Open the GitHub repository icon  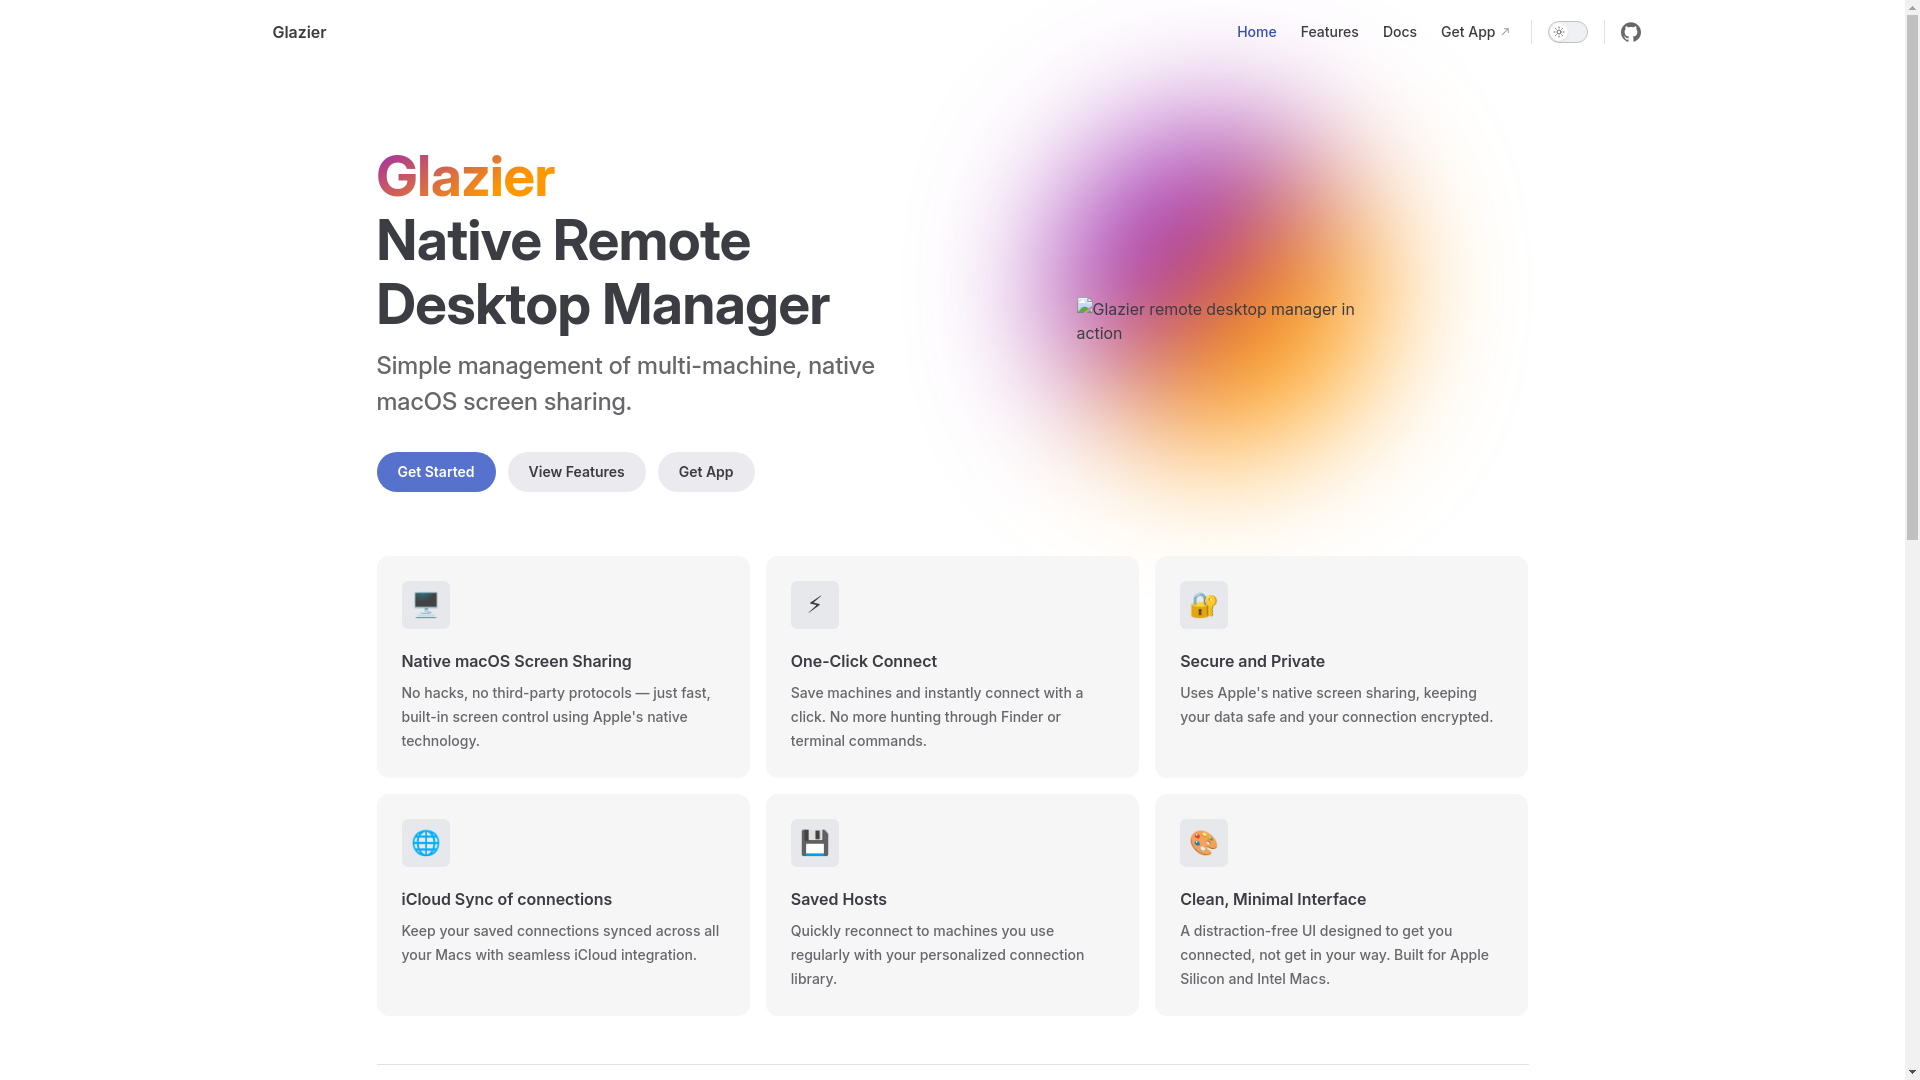click(x=1631, y=32)
